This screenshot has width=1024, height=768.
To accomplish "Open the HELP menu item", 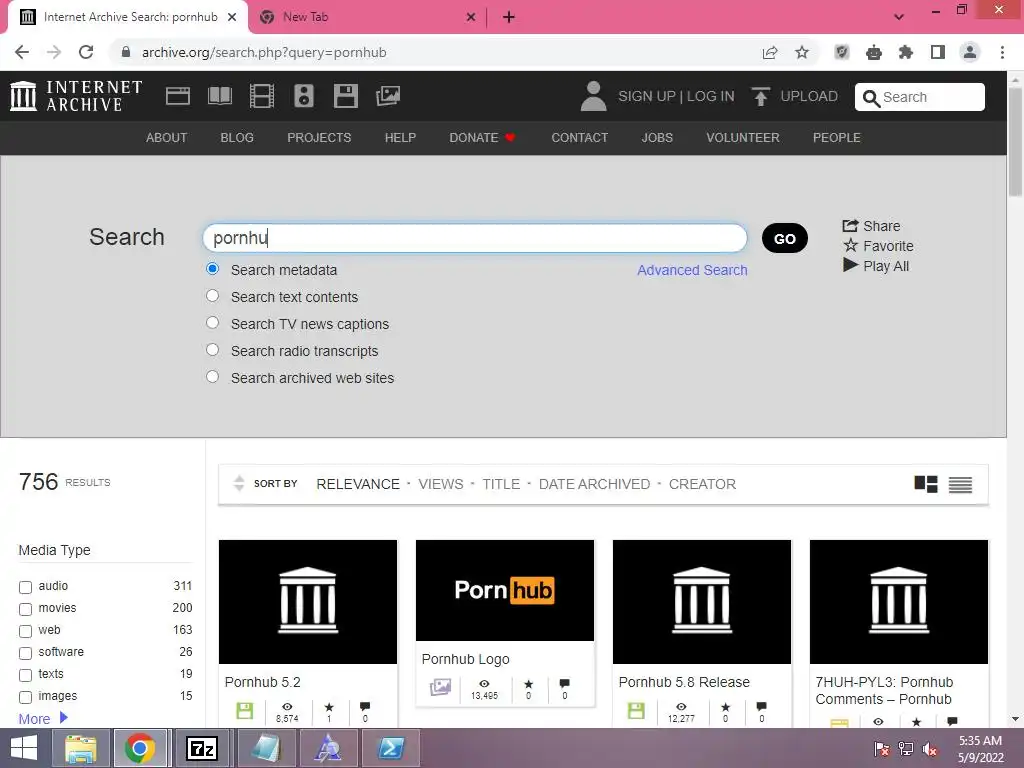I will pyautogui.click(x=400, y=138).
